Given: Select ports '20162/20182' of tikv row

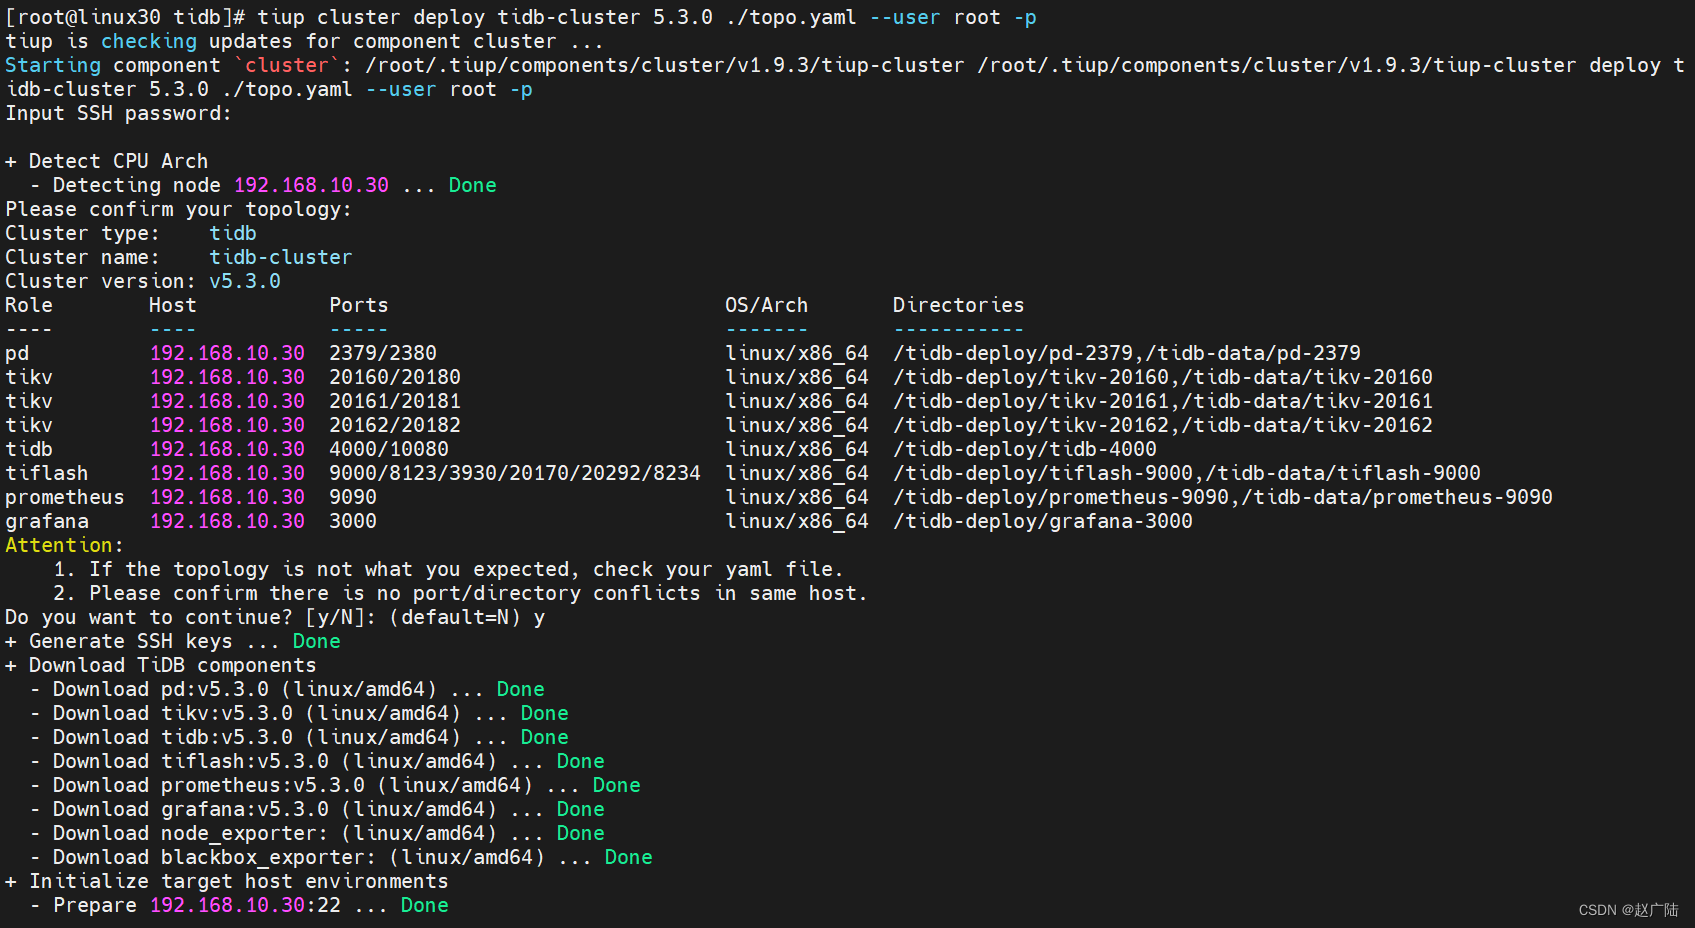Looking at the screenshot, I should pyautogui.click(x=395, y=425).
